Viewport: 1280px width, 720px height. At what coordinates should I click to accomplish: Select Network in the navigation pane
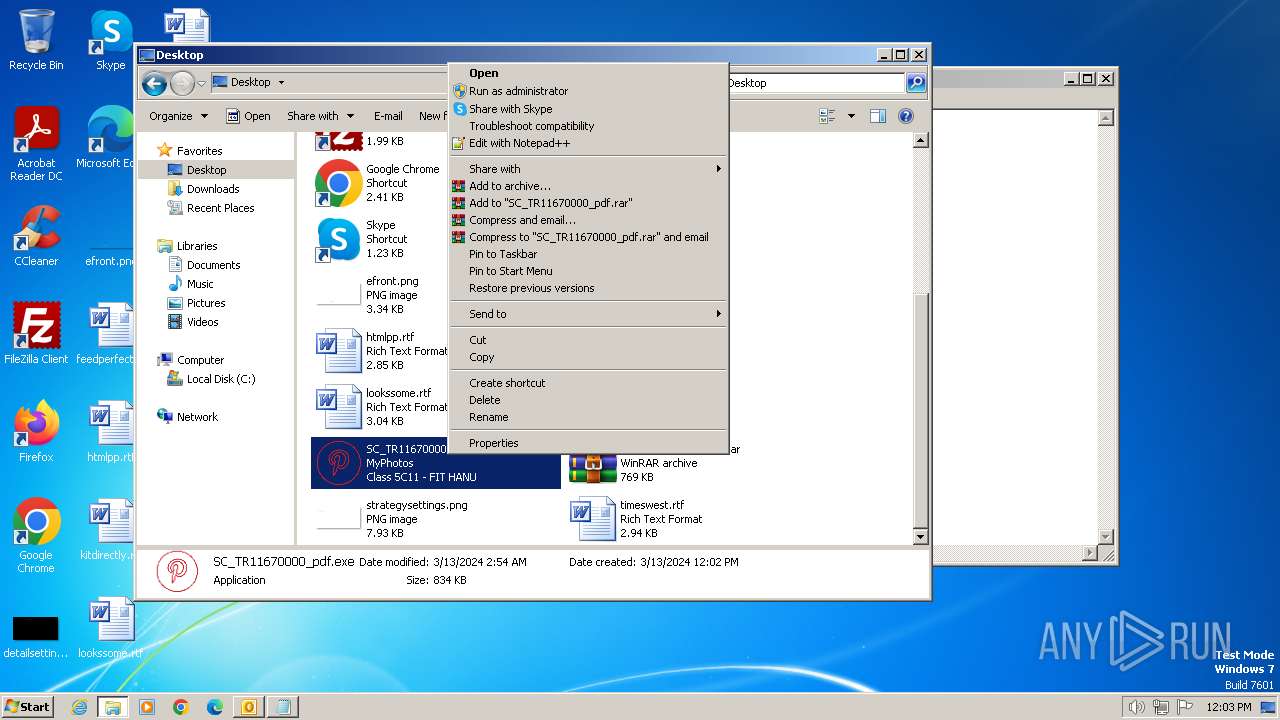click(x=187, y=417)
